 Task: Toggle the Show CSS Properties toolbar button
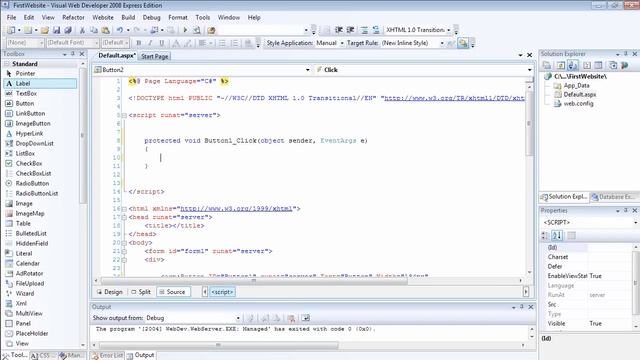(x=463, y=43)
